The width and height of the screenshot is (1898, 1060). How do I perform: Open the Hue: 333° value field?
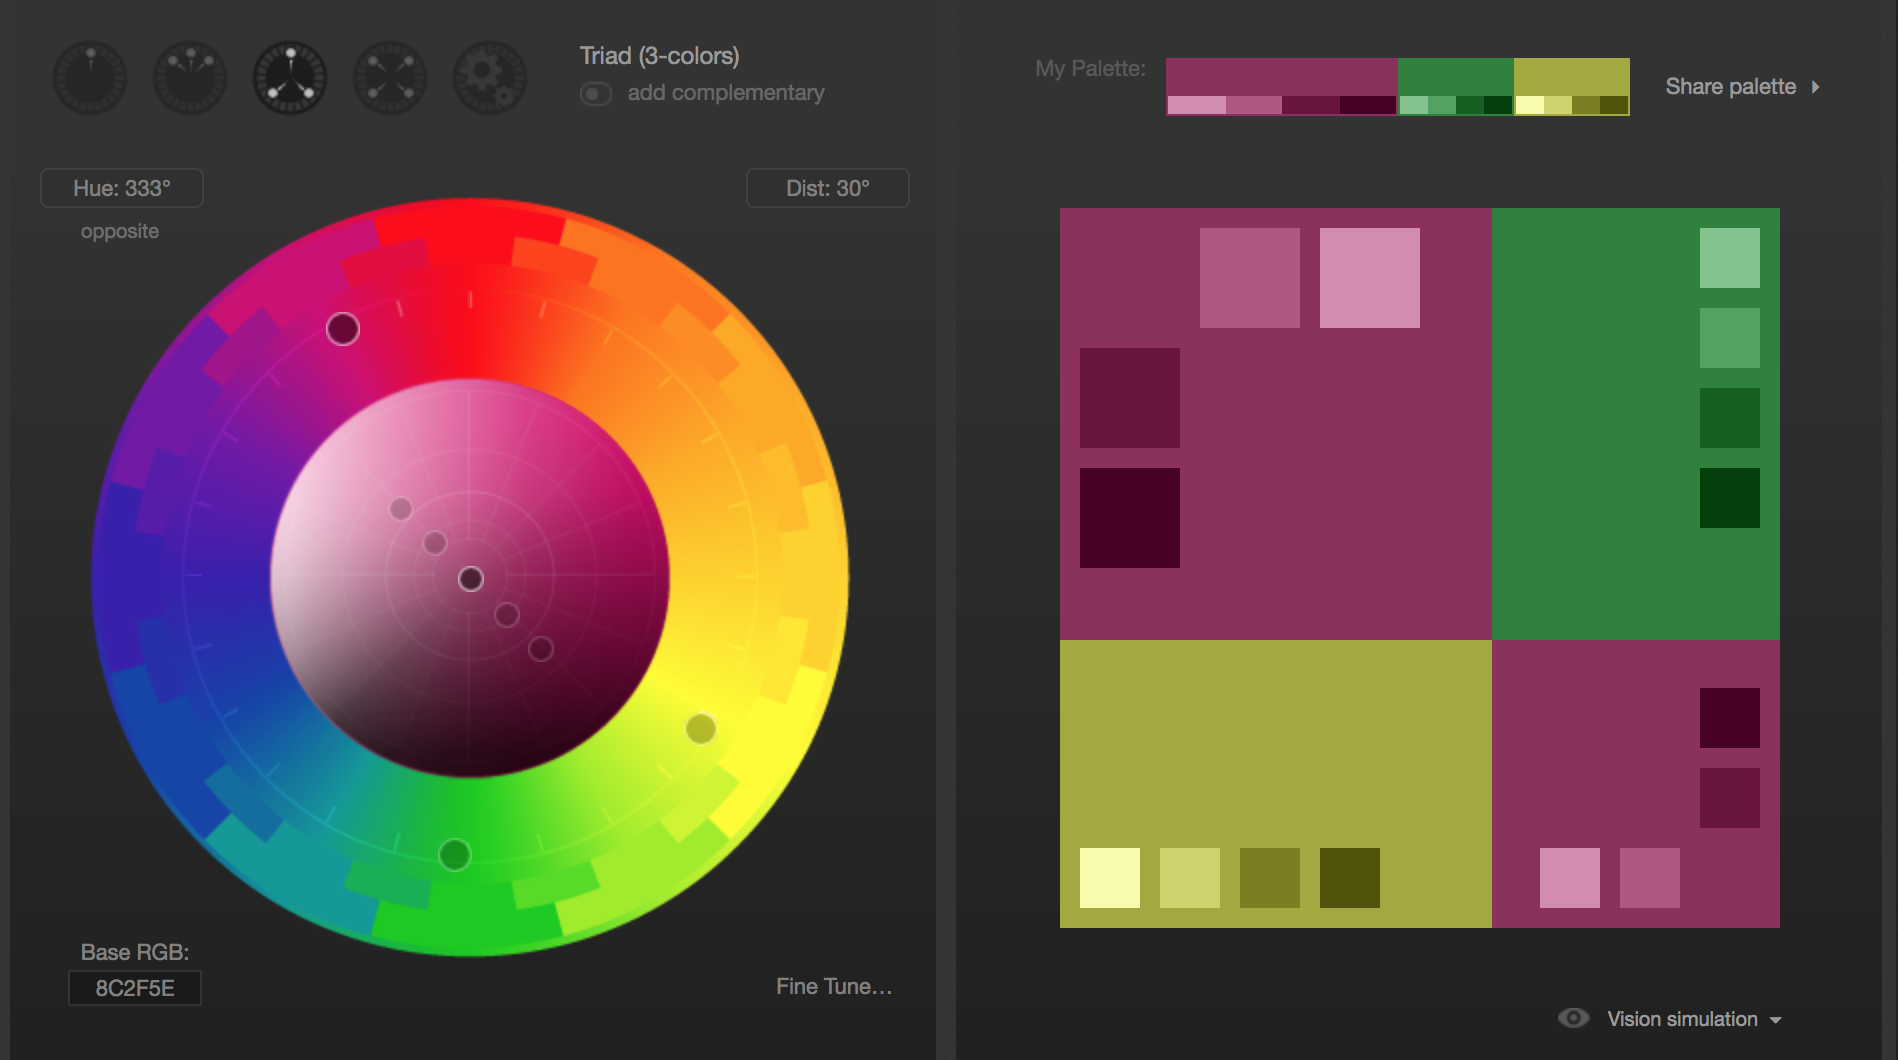coord(120,187)
